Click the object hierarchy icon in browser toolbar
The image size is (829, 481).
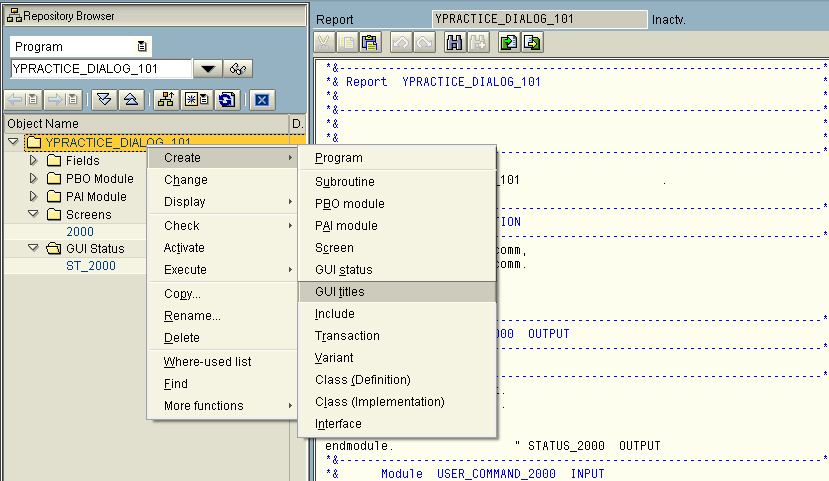point(166,99)
